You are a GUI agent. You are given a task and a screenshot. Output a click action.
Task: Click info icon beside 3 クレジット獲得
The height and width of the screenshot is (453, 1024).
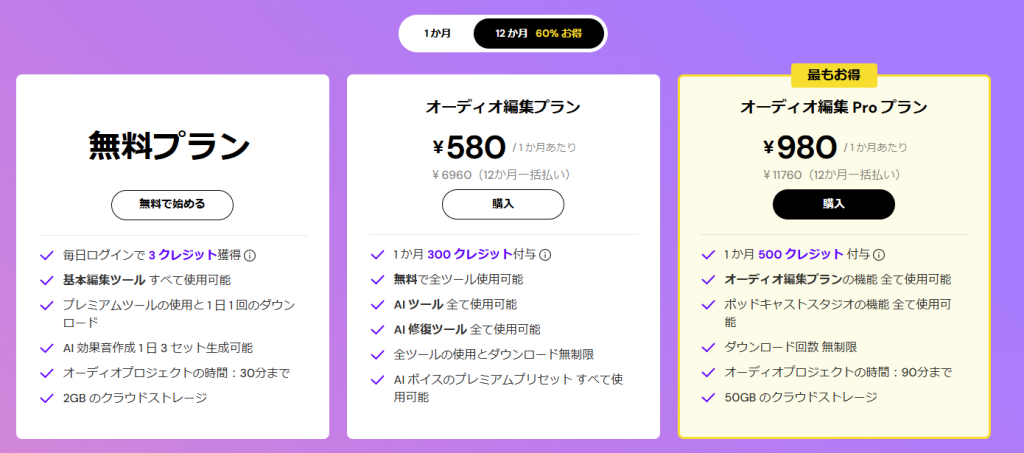click(251, 255)
